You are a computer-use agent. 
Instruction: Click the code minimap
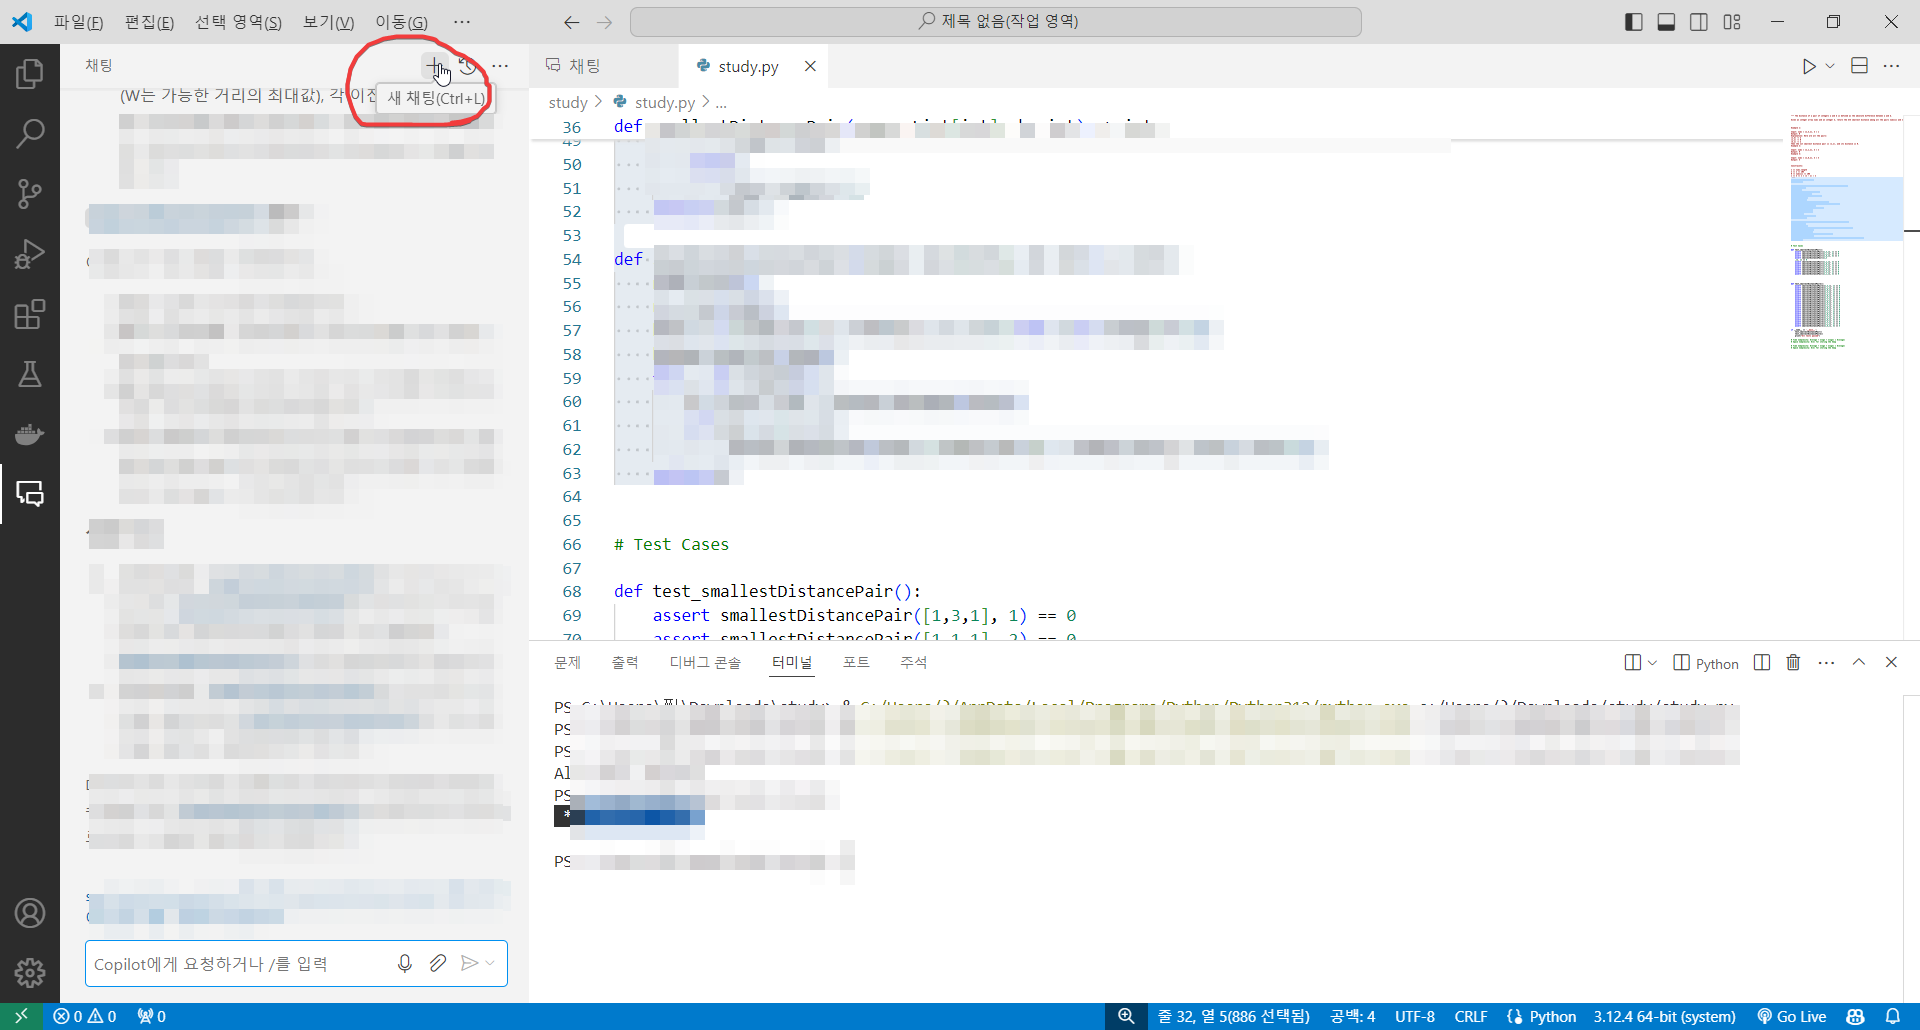tap(1845, 230)
